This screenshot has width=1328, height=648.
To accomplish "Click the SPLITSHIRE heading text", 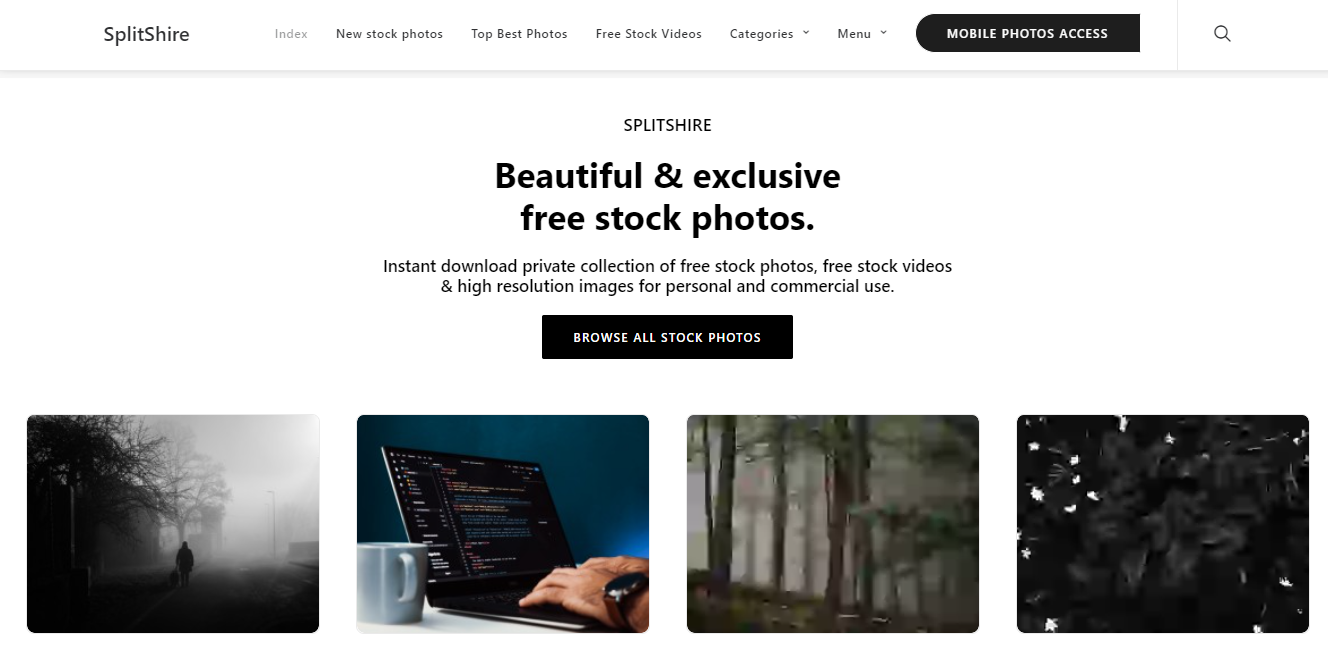I will tap(667, 126).
